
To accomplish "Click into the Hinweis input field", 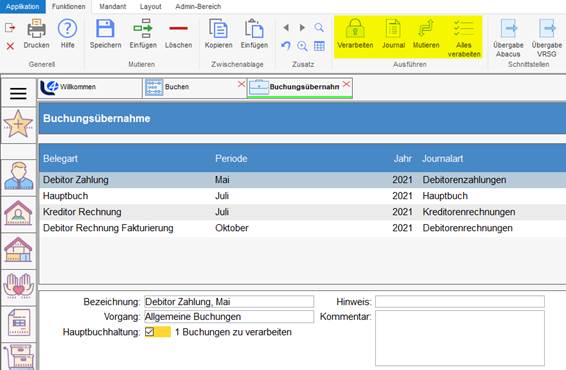I will [460, 301].
